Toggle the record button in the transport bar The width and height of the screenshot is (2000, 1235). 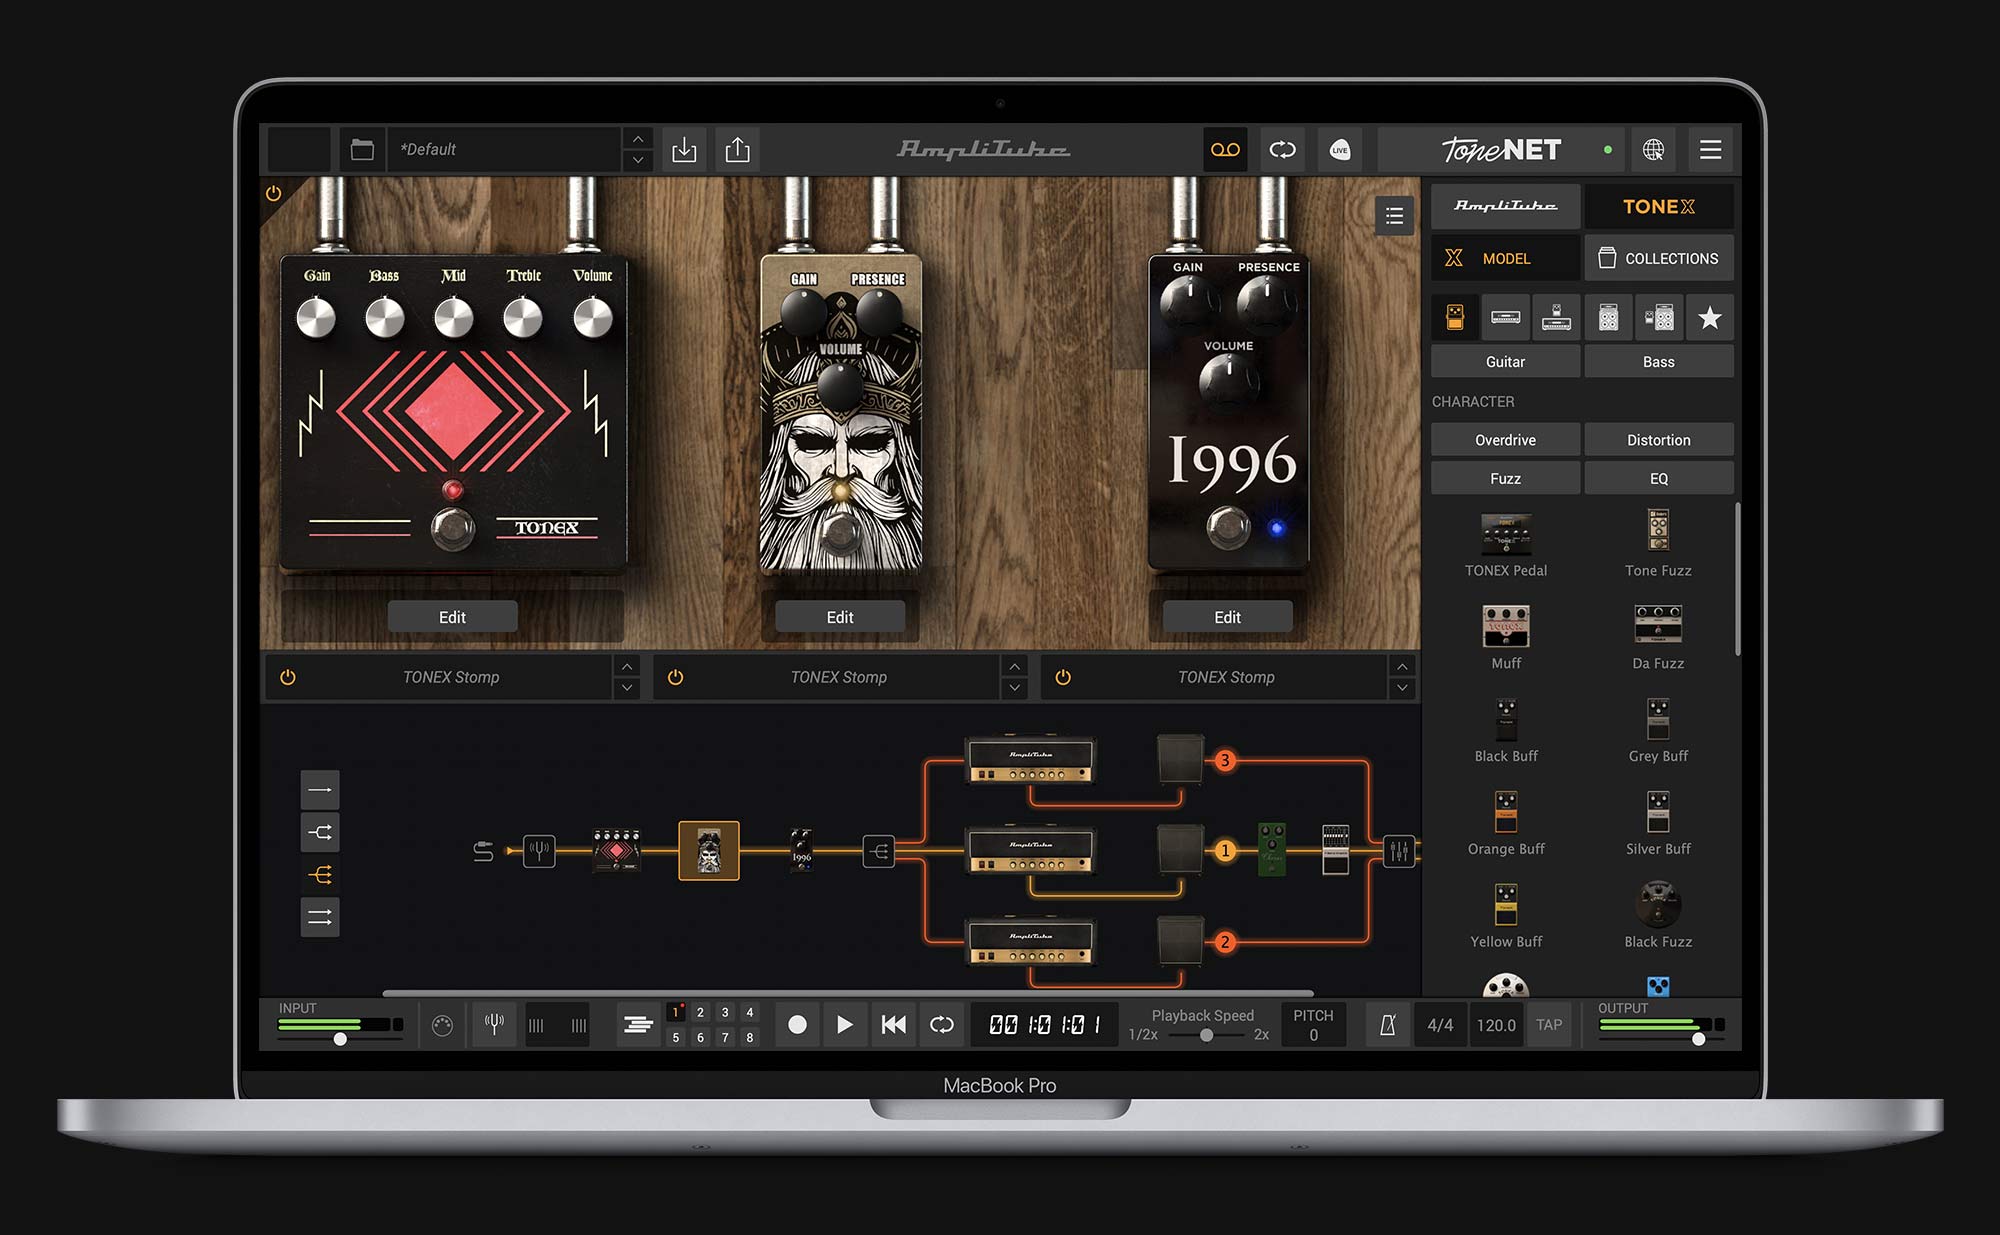(797, 1024)
